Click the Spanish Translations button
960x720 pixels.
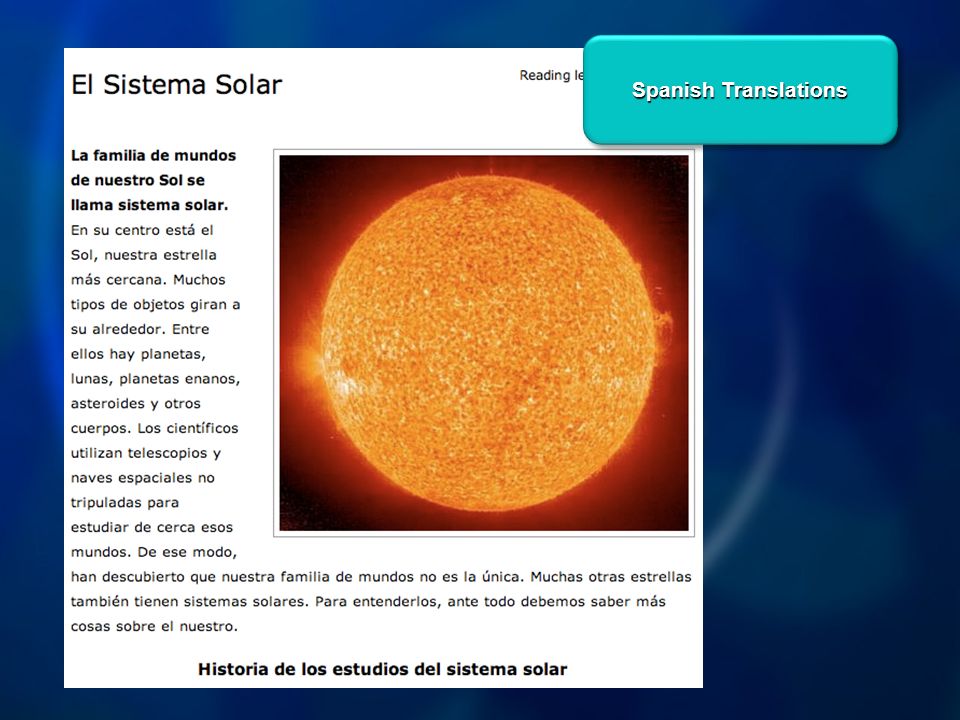(x=740, y=90)
